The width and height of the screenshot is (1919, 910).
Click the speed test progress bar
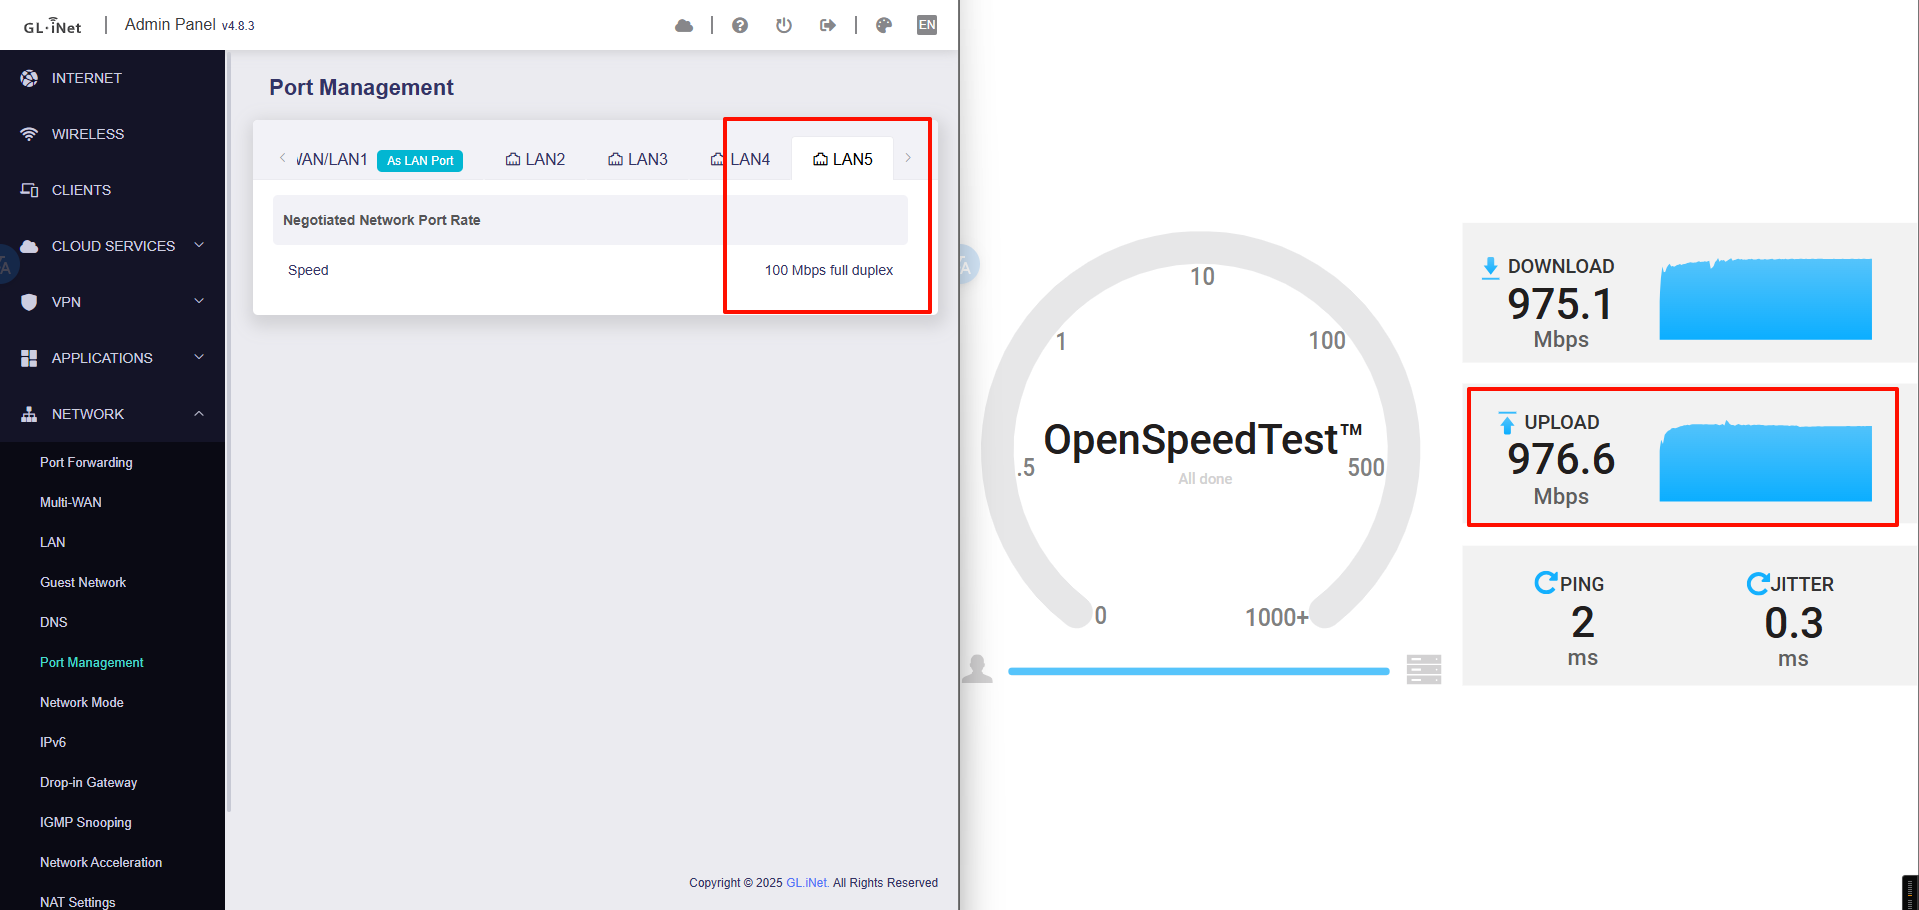pos(1198,671)
